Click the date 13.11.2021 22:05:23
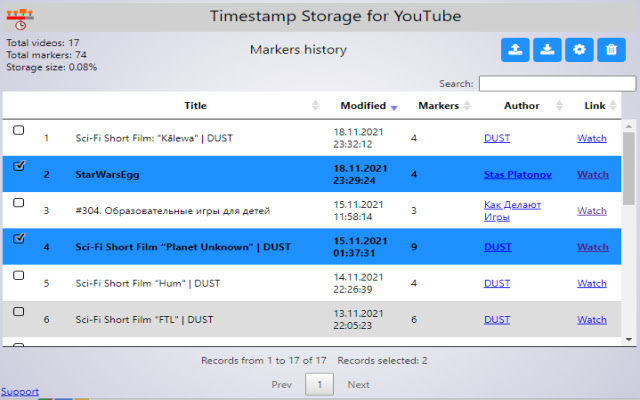The height and width of the screenshot is (400, 640). point(358,320)
